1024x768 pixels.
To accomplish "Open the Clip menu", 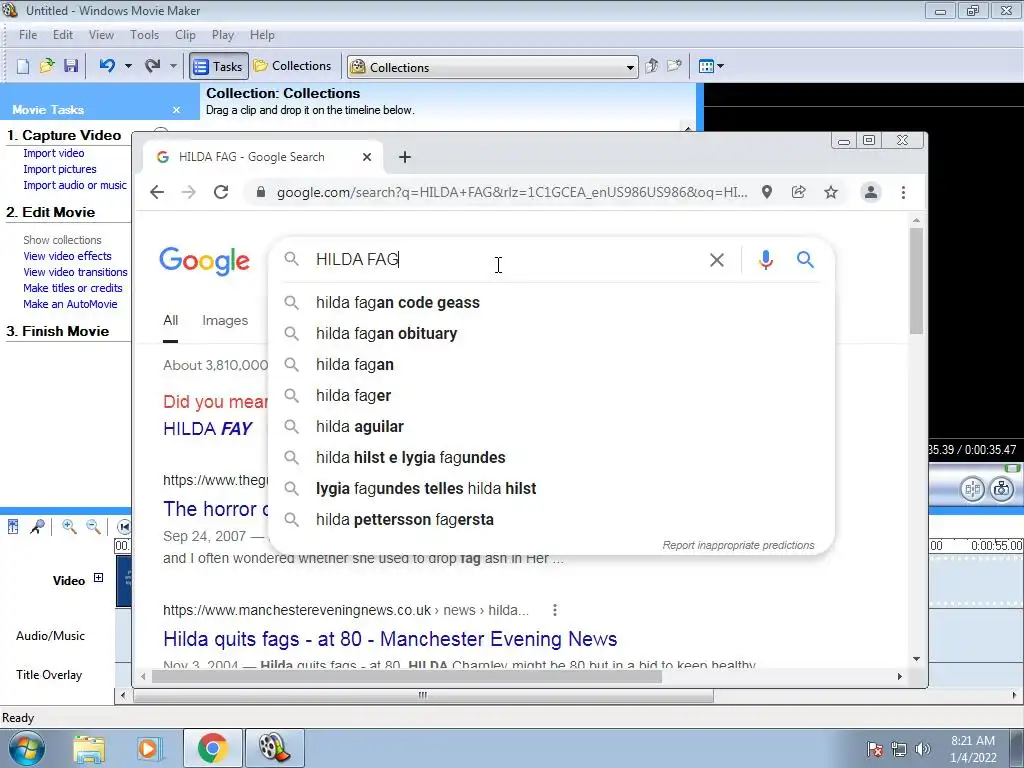I will 185,35.
